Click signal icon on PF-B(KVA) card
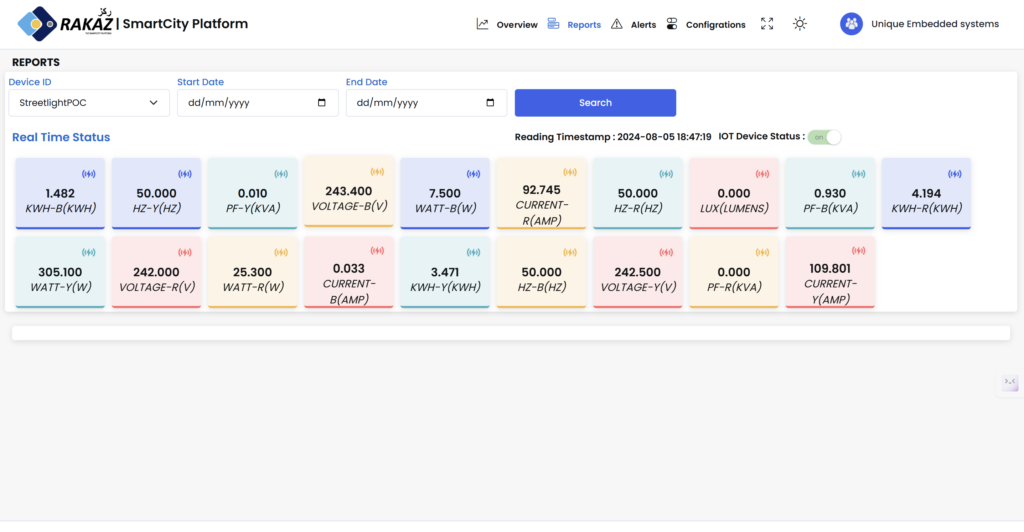 pos(859,174)
